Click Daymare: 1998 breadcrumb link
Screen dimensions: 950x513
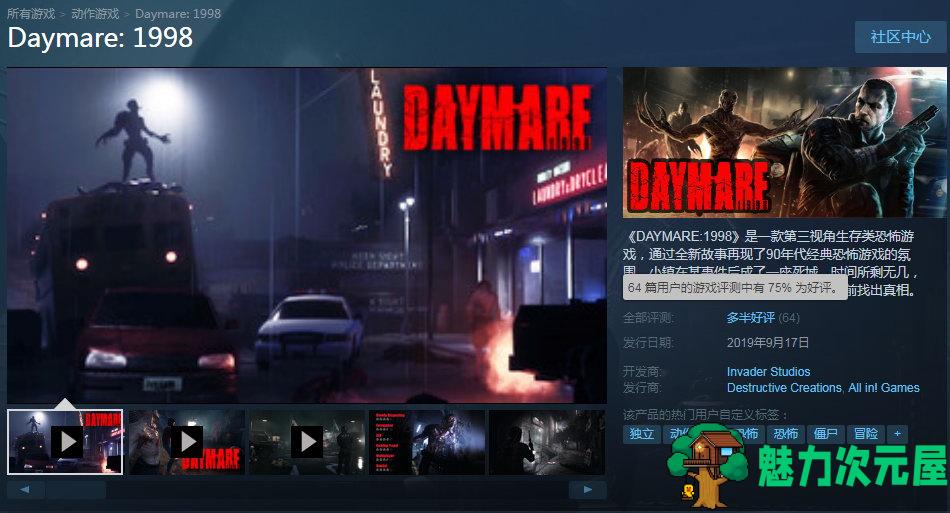pyautogui.click(x=178, y=13)
